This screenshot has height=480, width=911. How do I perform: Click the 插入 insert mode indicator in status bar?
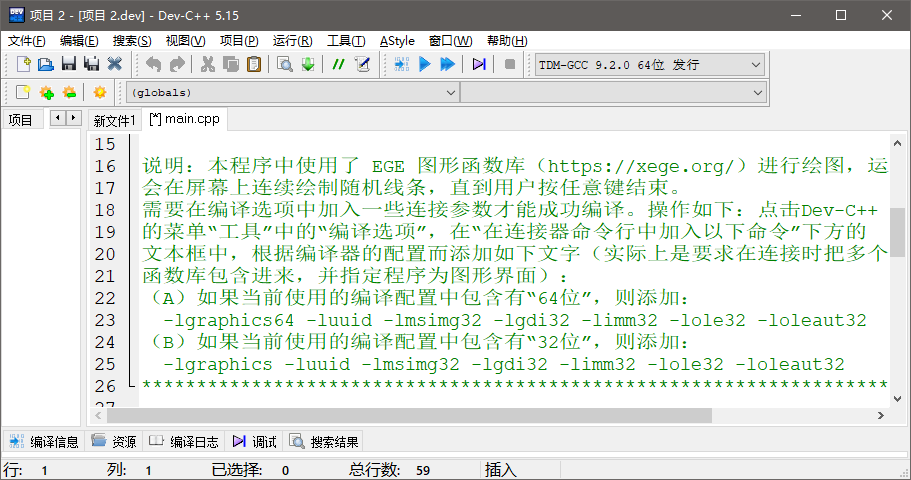coord(500,470)
